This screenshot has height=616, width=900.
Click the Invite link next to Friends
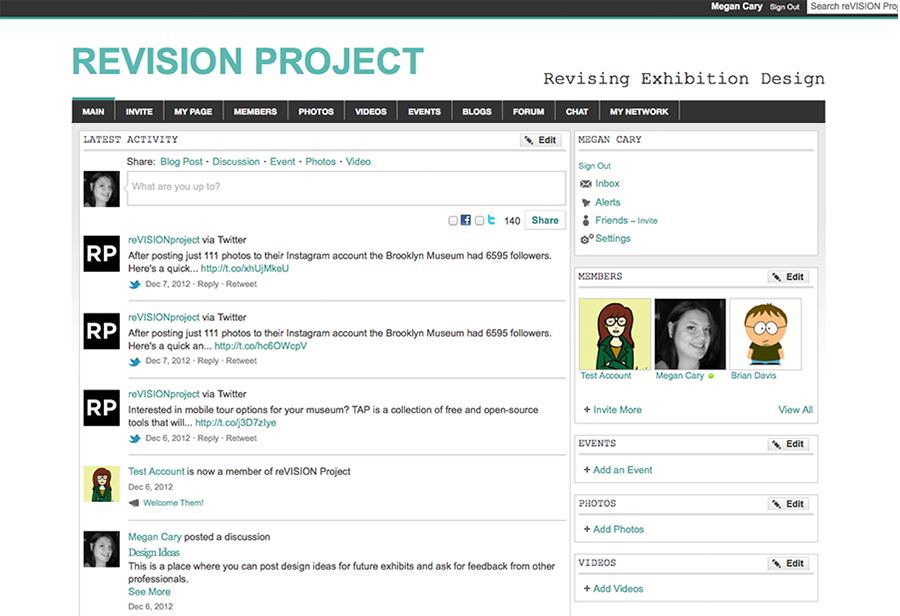pyautogui.click(x=647, y=221)
